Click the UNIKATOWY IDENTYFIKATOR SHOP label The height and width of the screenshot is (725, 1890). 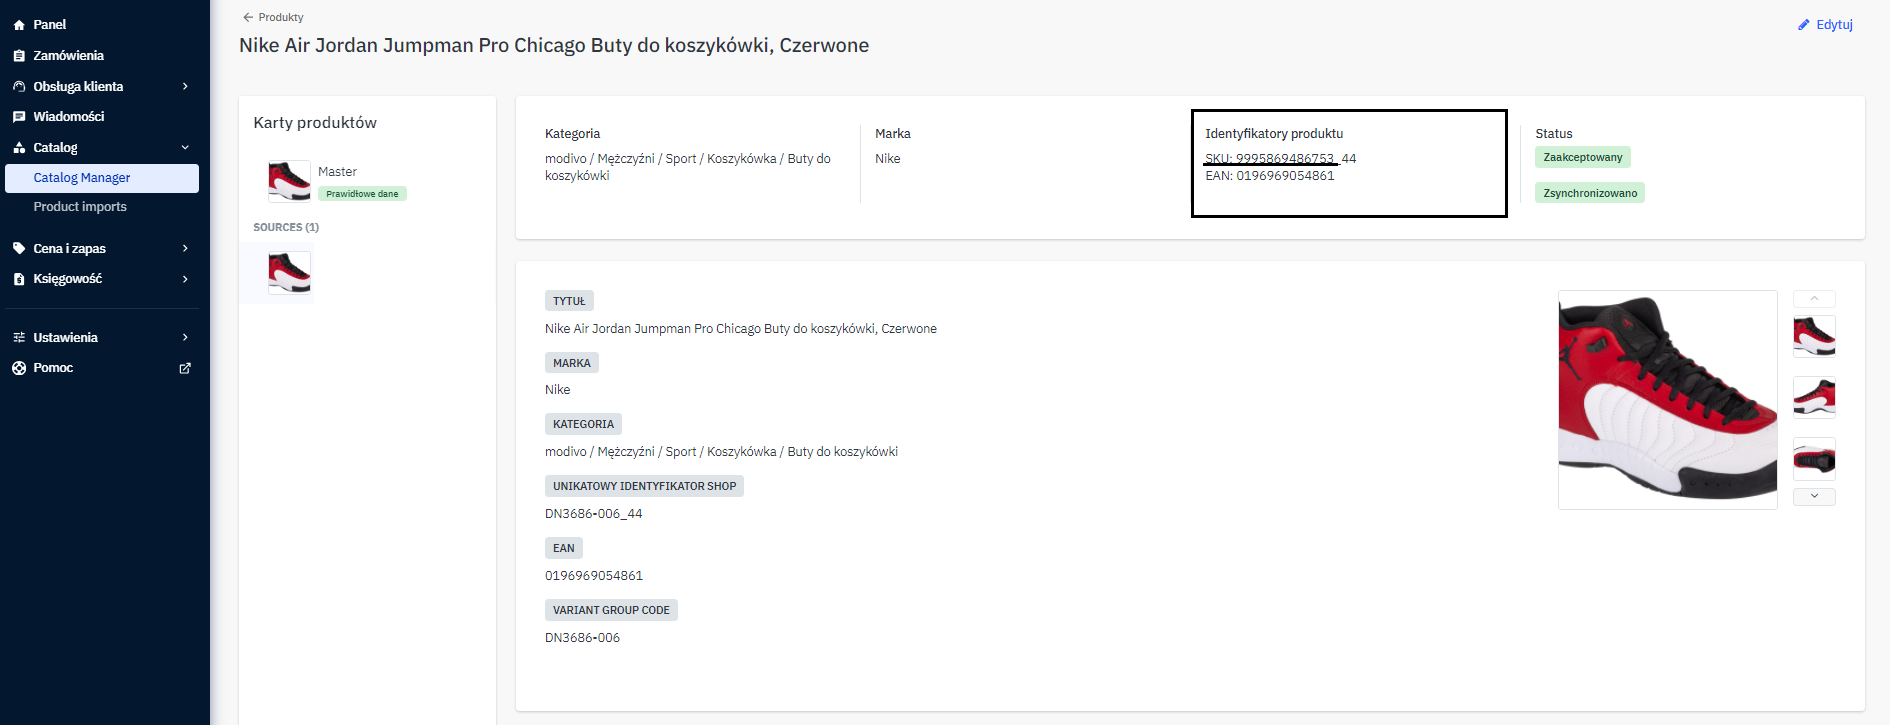click(x=644, y=486)
